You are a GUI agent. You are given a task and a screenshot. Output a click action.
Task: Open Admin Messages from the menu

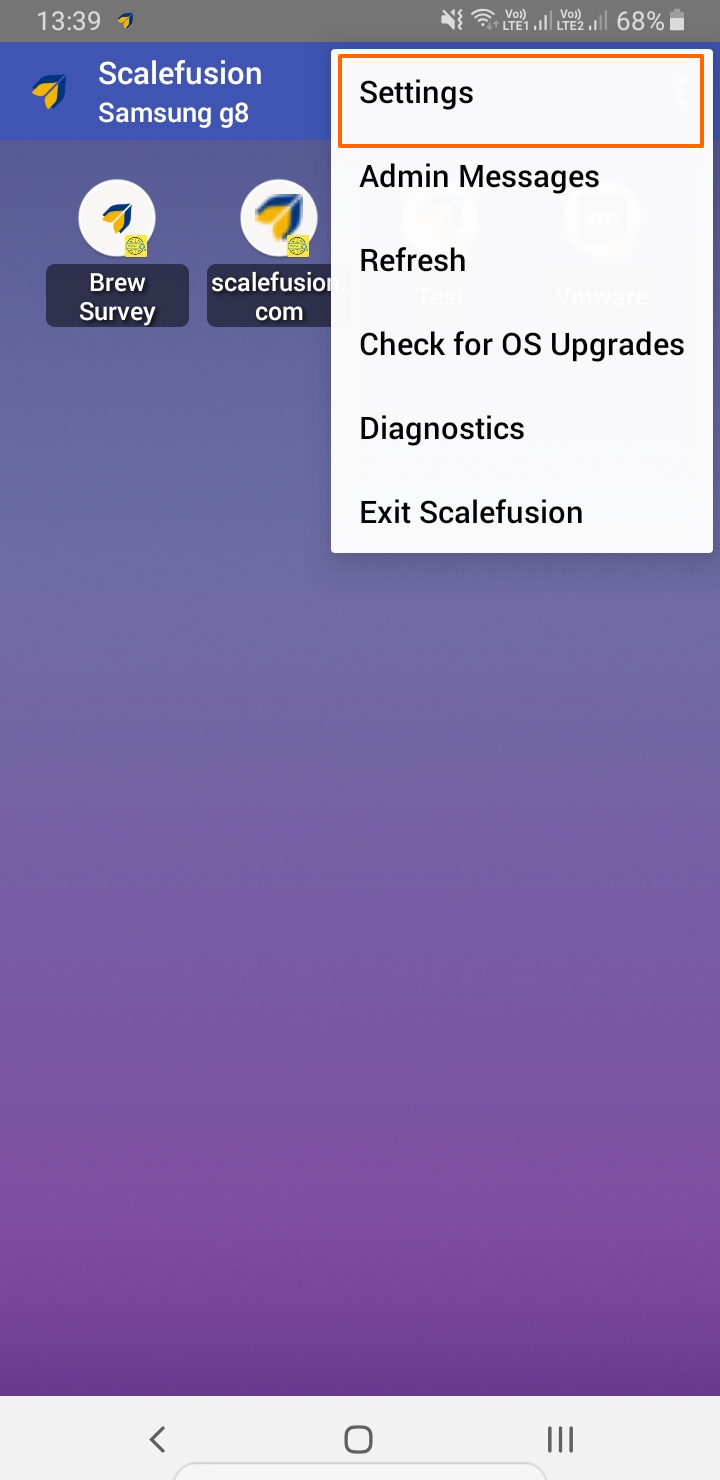521,177
